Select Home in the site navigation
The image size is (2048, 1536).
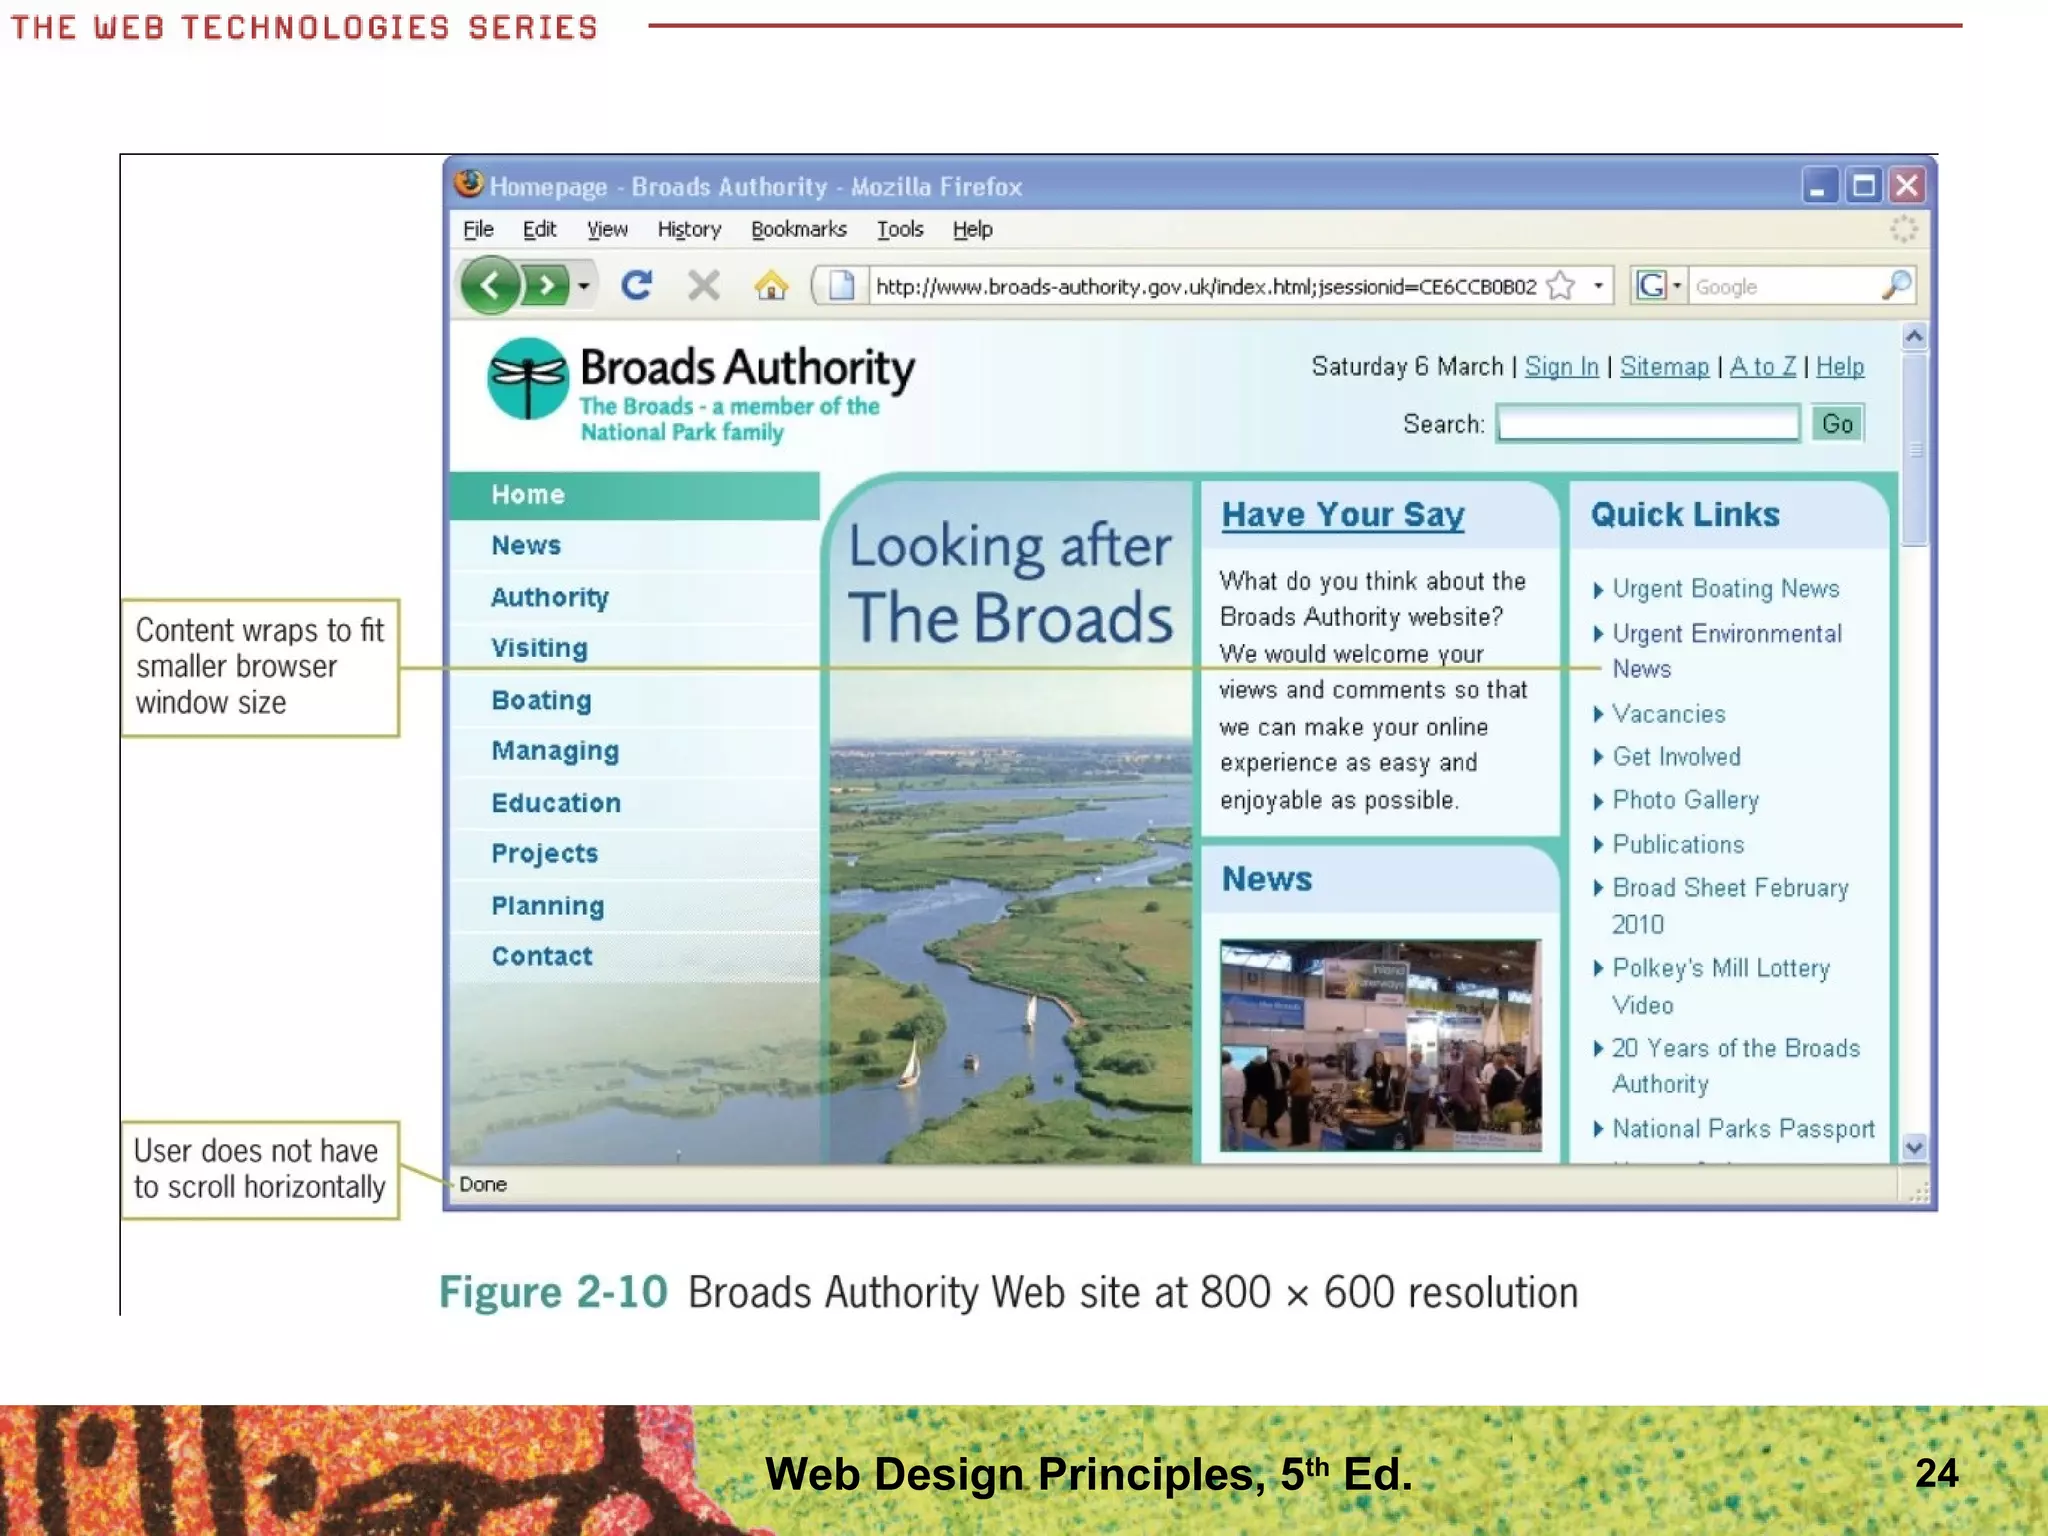634,495
